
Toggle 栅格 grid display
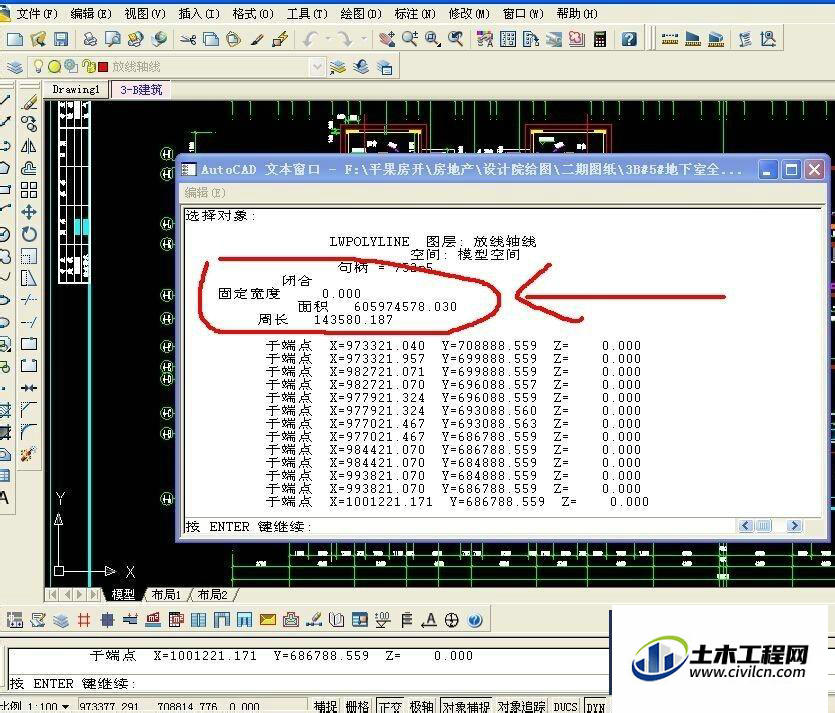357,706
